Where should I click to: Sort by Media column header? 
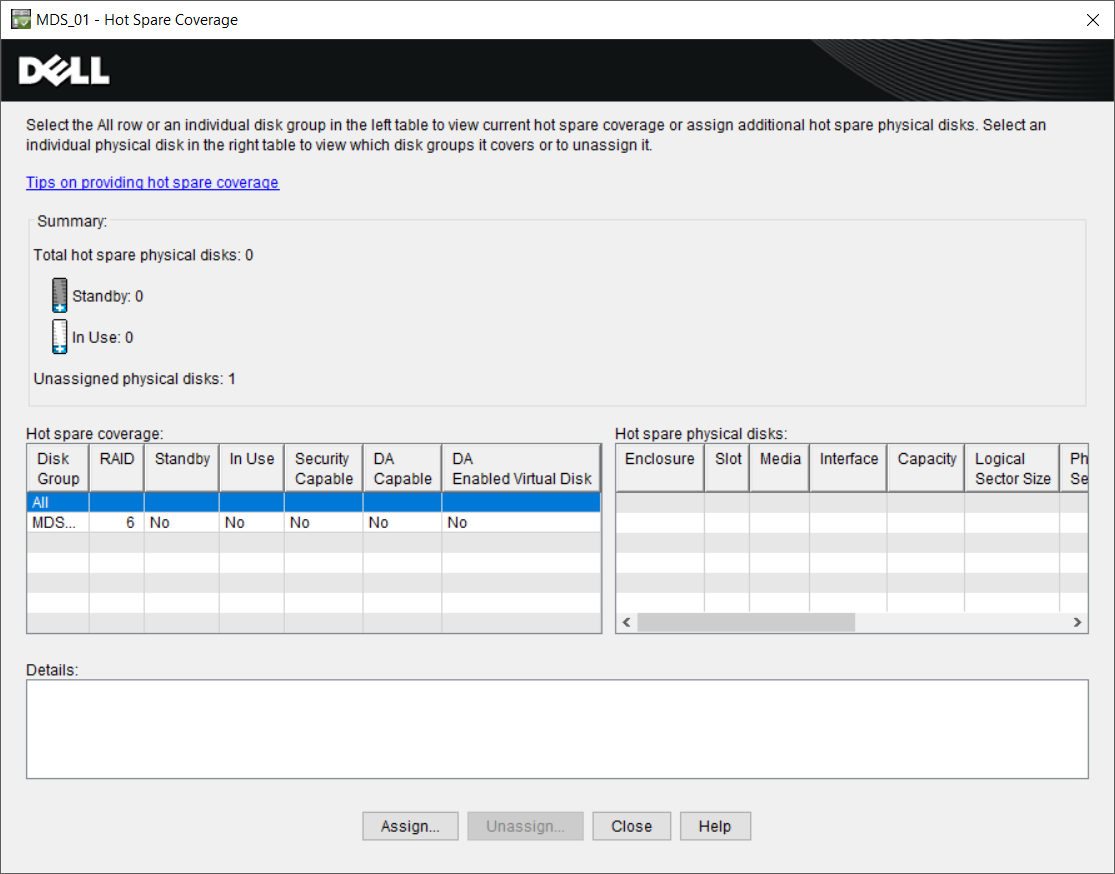click(x=780, y=469)
